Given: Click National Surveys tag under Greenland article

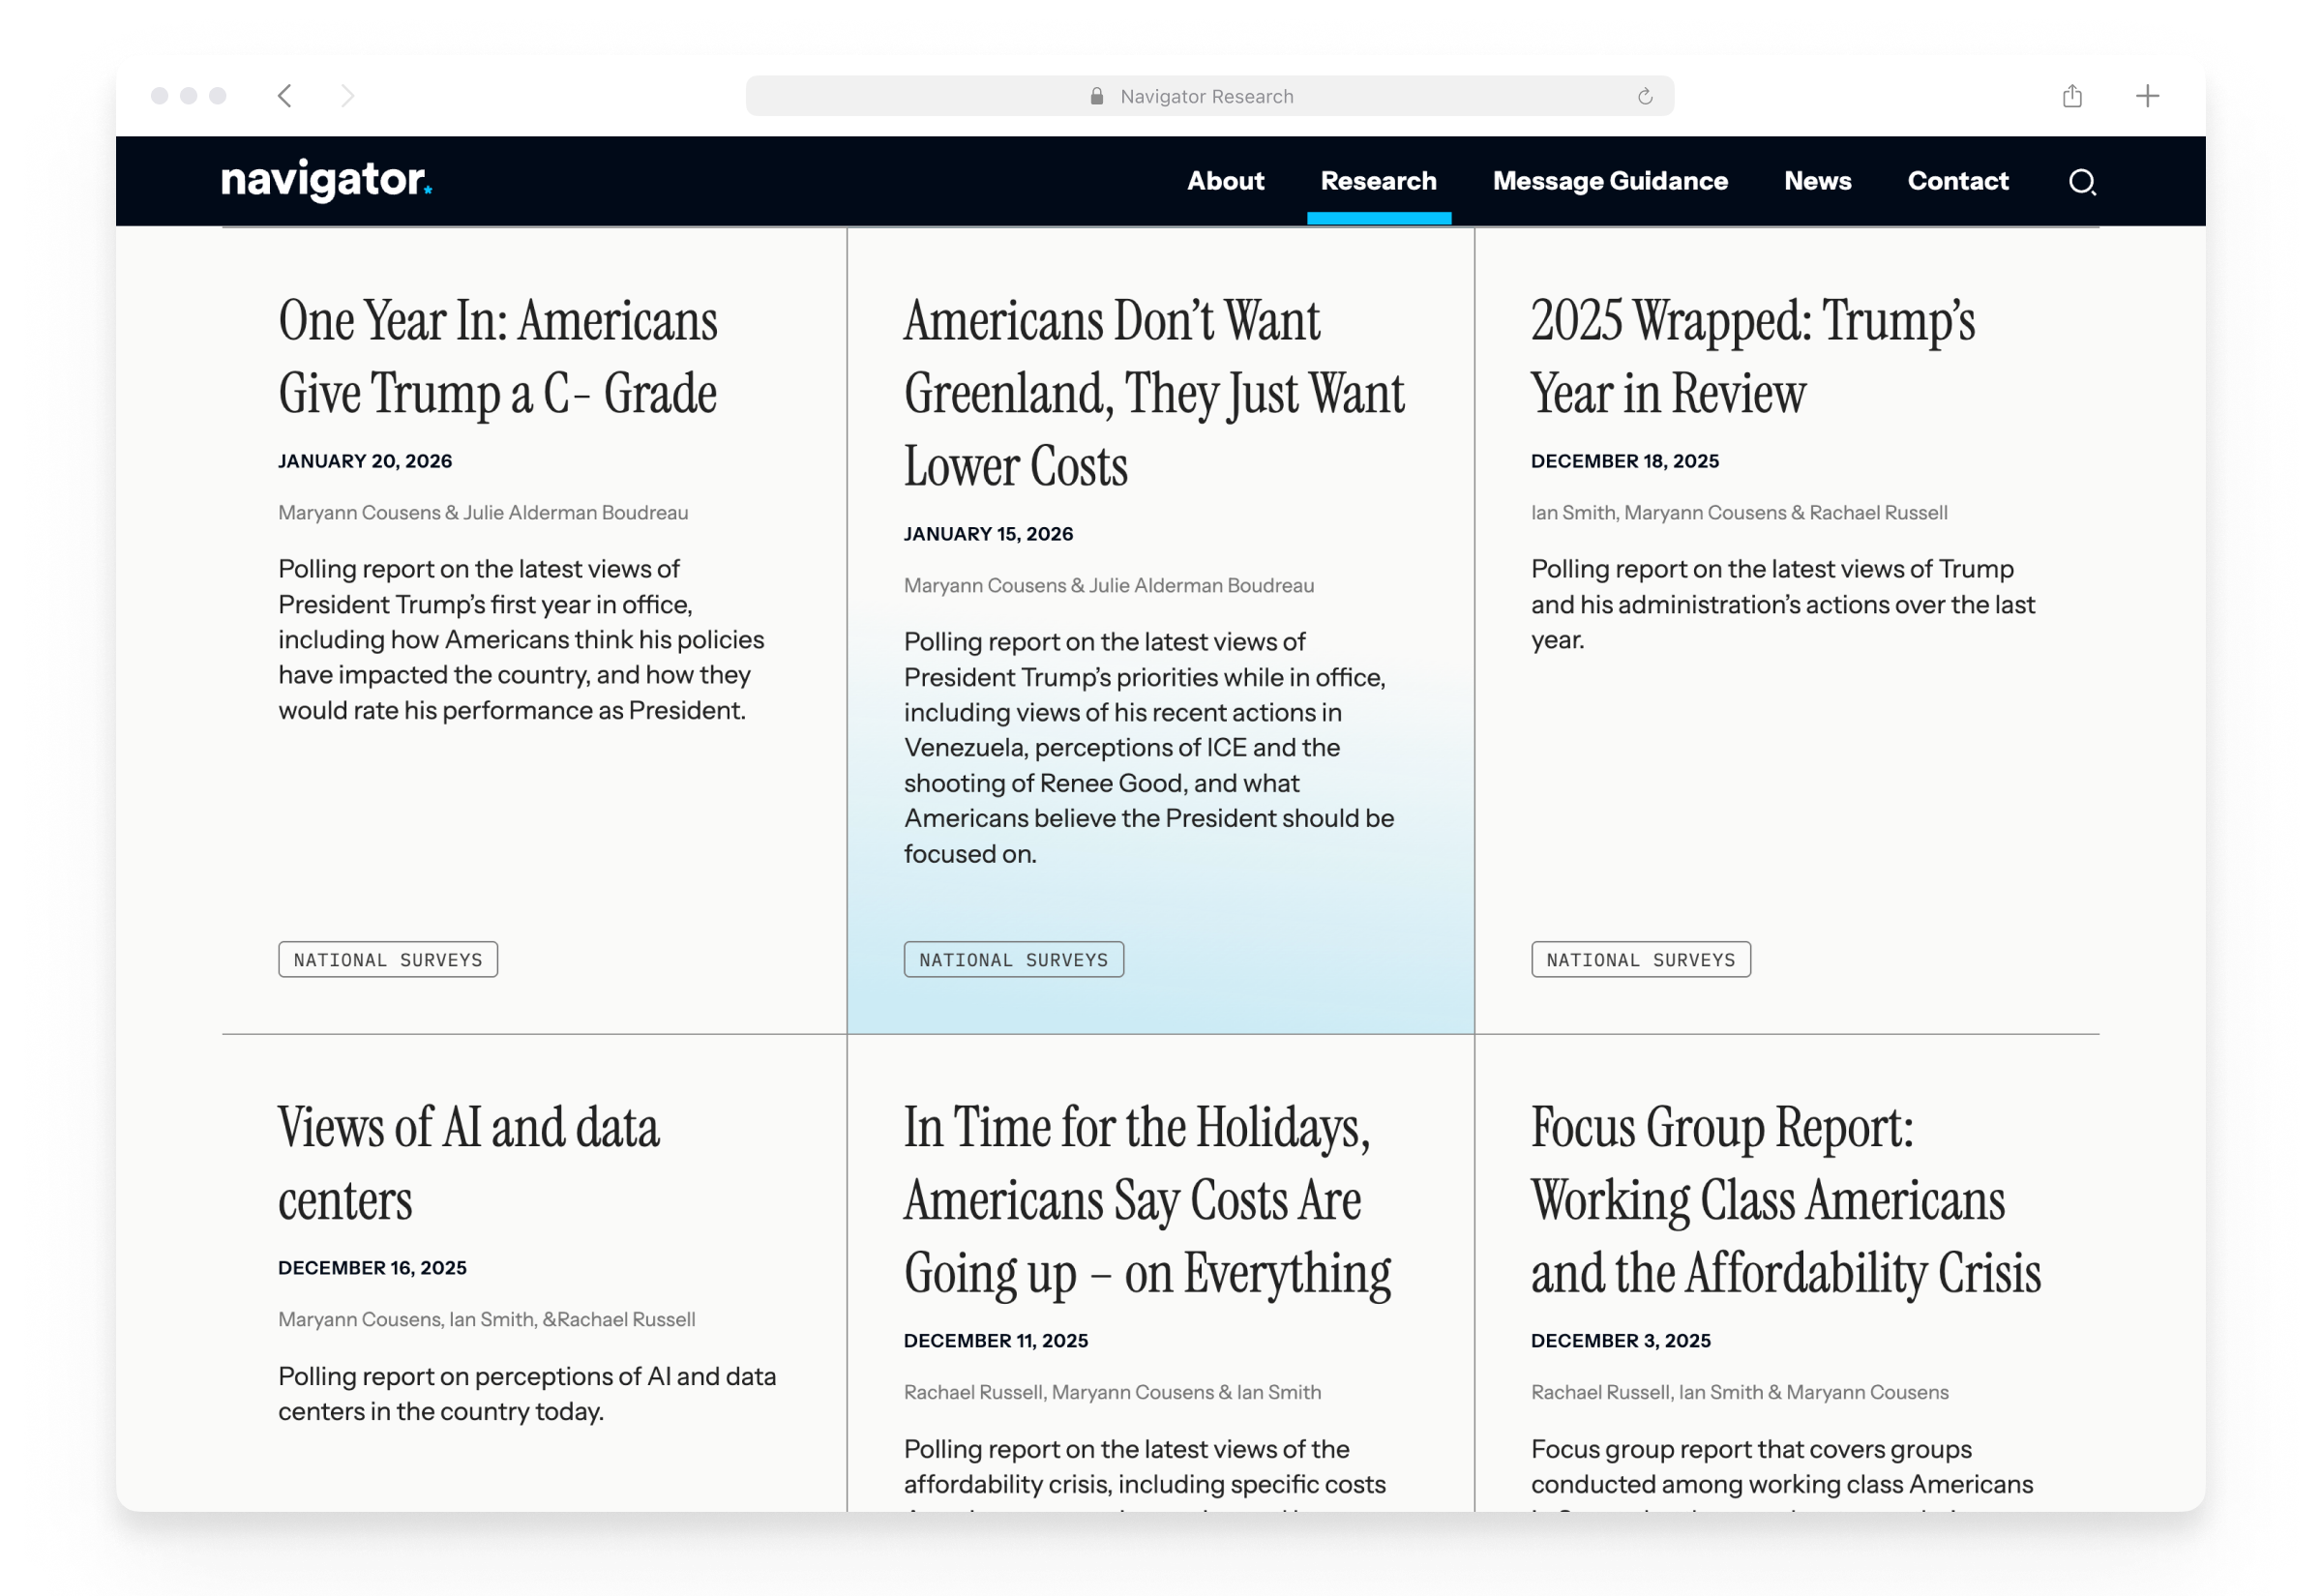Looking at the screenshot, I should tap(1013, 959).
